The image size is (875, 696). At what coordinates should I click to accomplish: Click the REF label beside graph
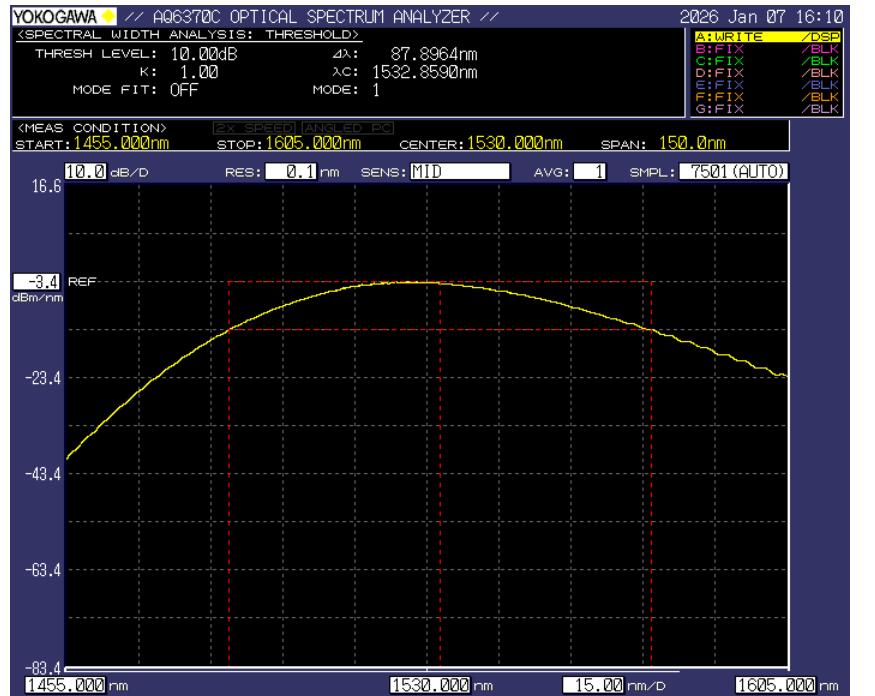tap(82, 281)
